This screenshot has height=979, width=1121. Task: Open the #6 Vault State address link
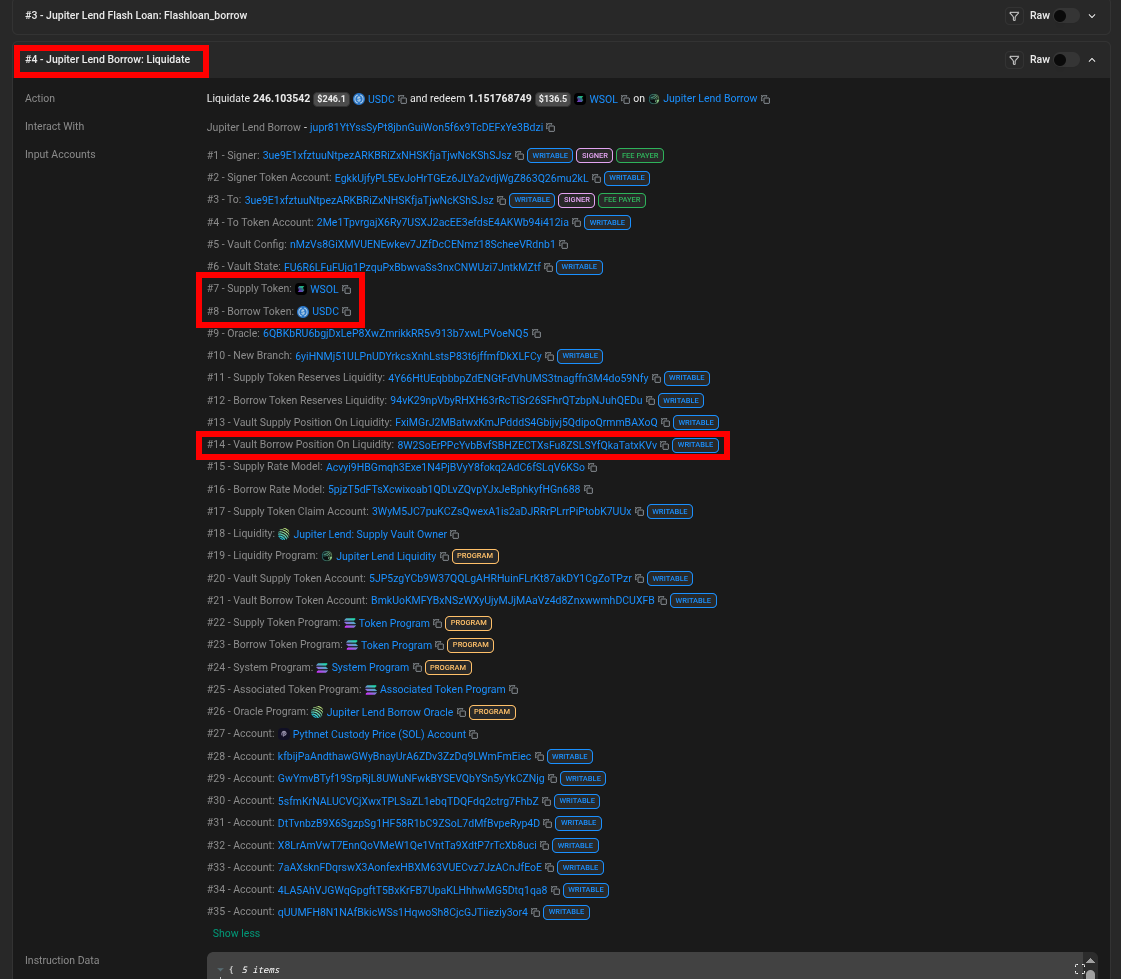tap(413, 267)
